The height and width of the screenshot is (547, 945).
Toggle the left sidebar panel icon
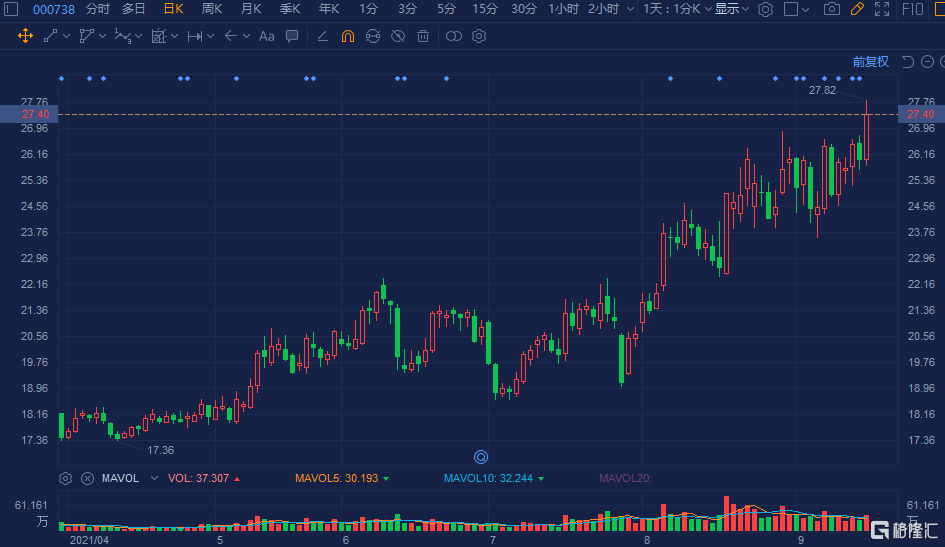[11, 9]
